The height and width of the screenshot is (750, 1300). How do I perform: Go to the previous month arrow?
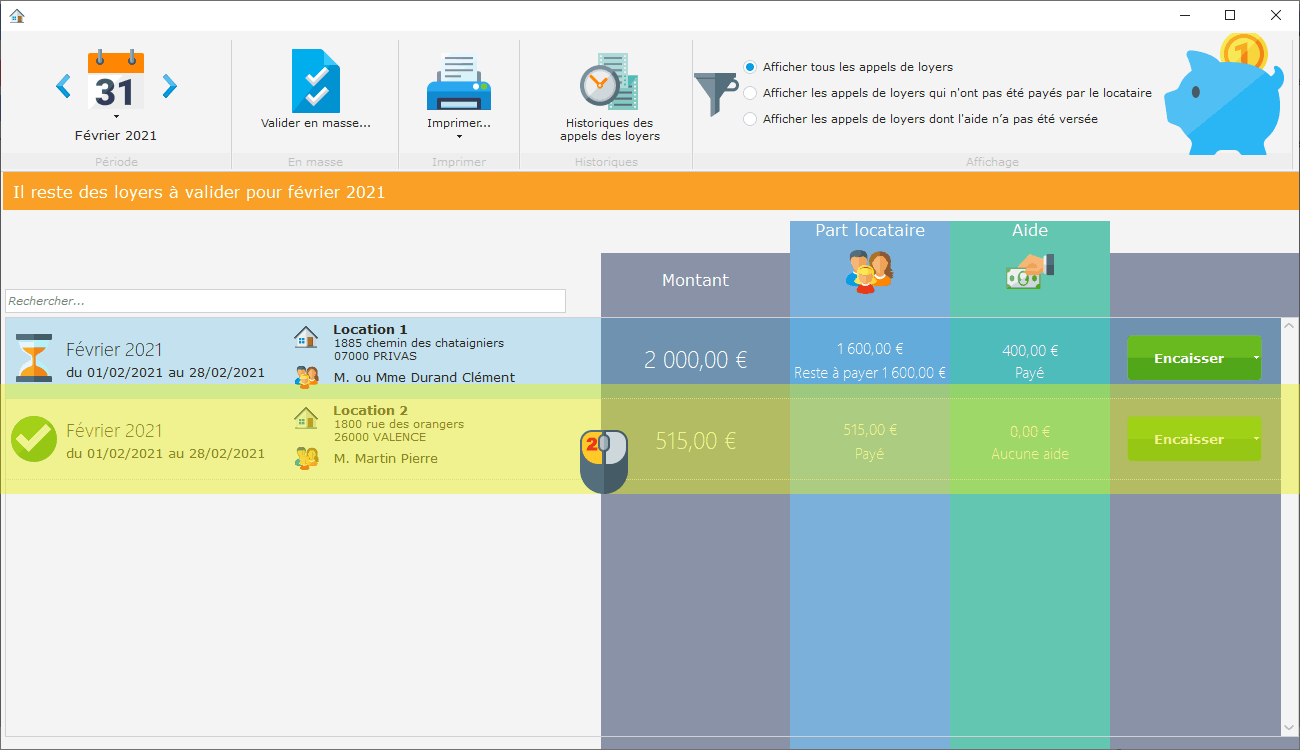coord(63,87)
